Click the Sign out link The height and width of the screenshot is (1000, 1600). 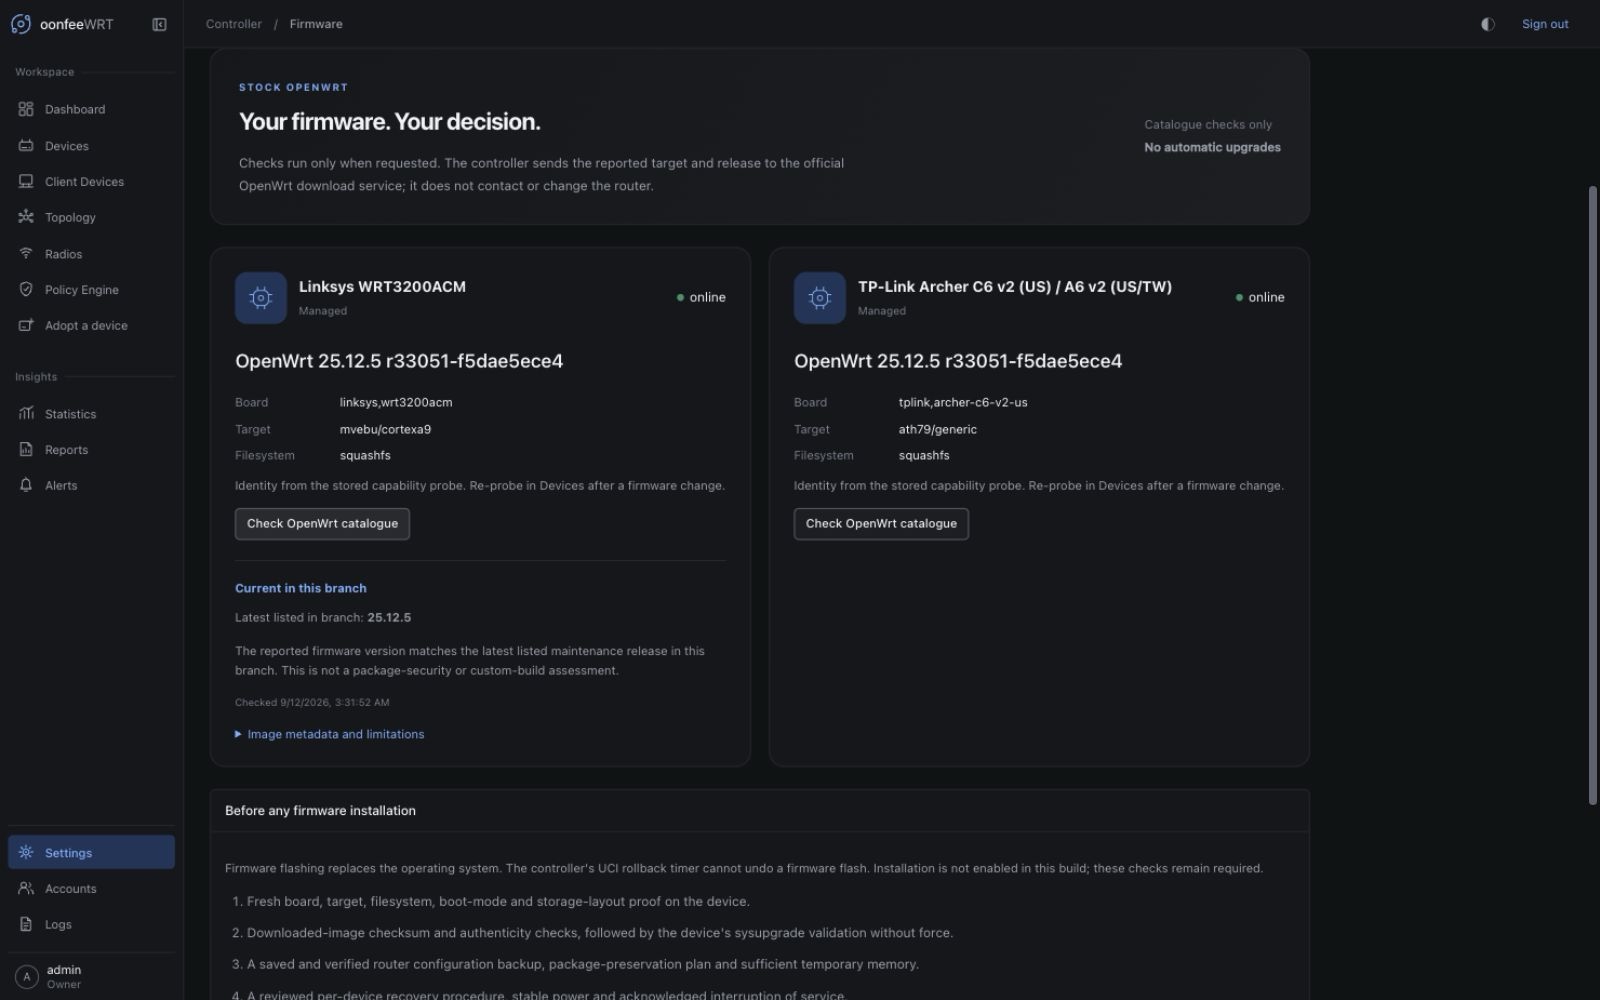pyautogui.click(x=1545, y=24)
